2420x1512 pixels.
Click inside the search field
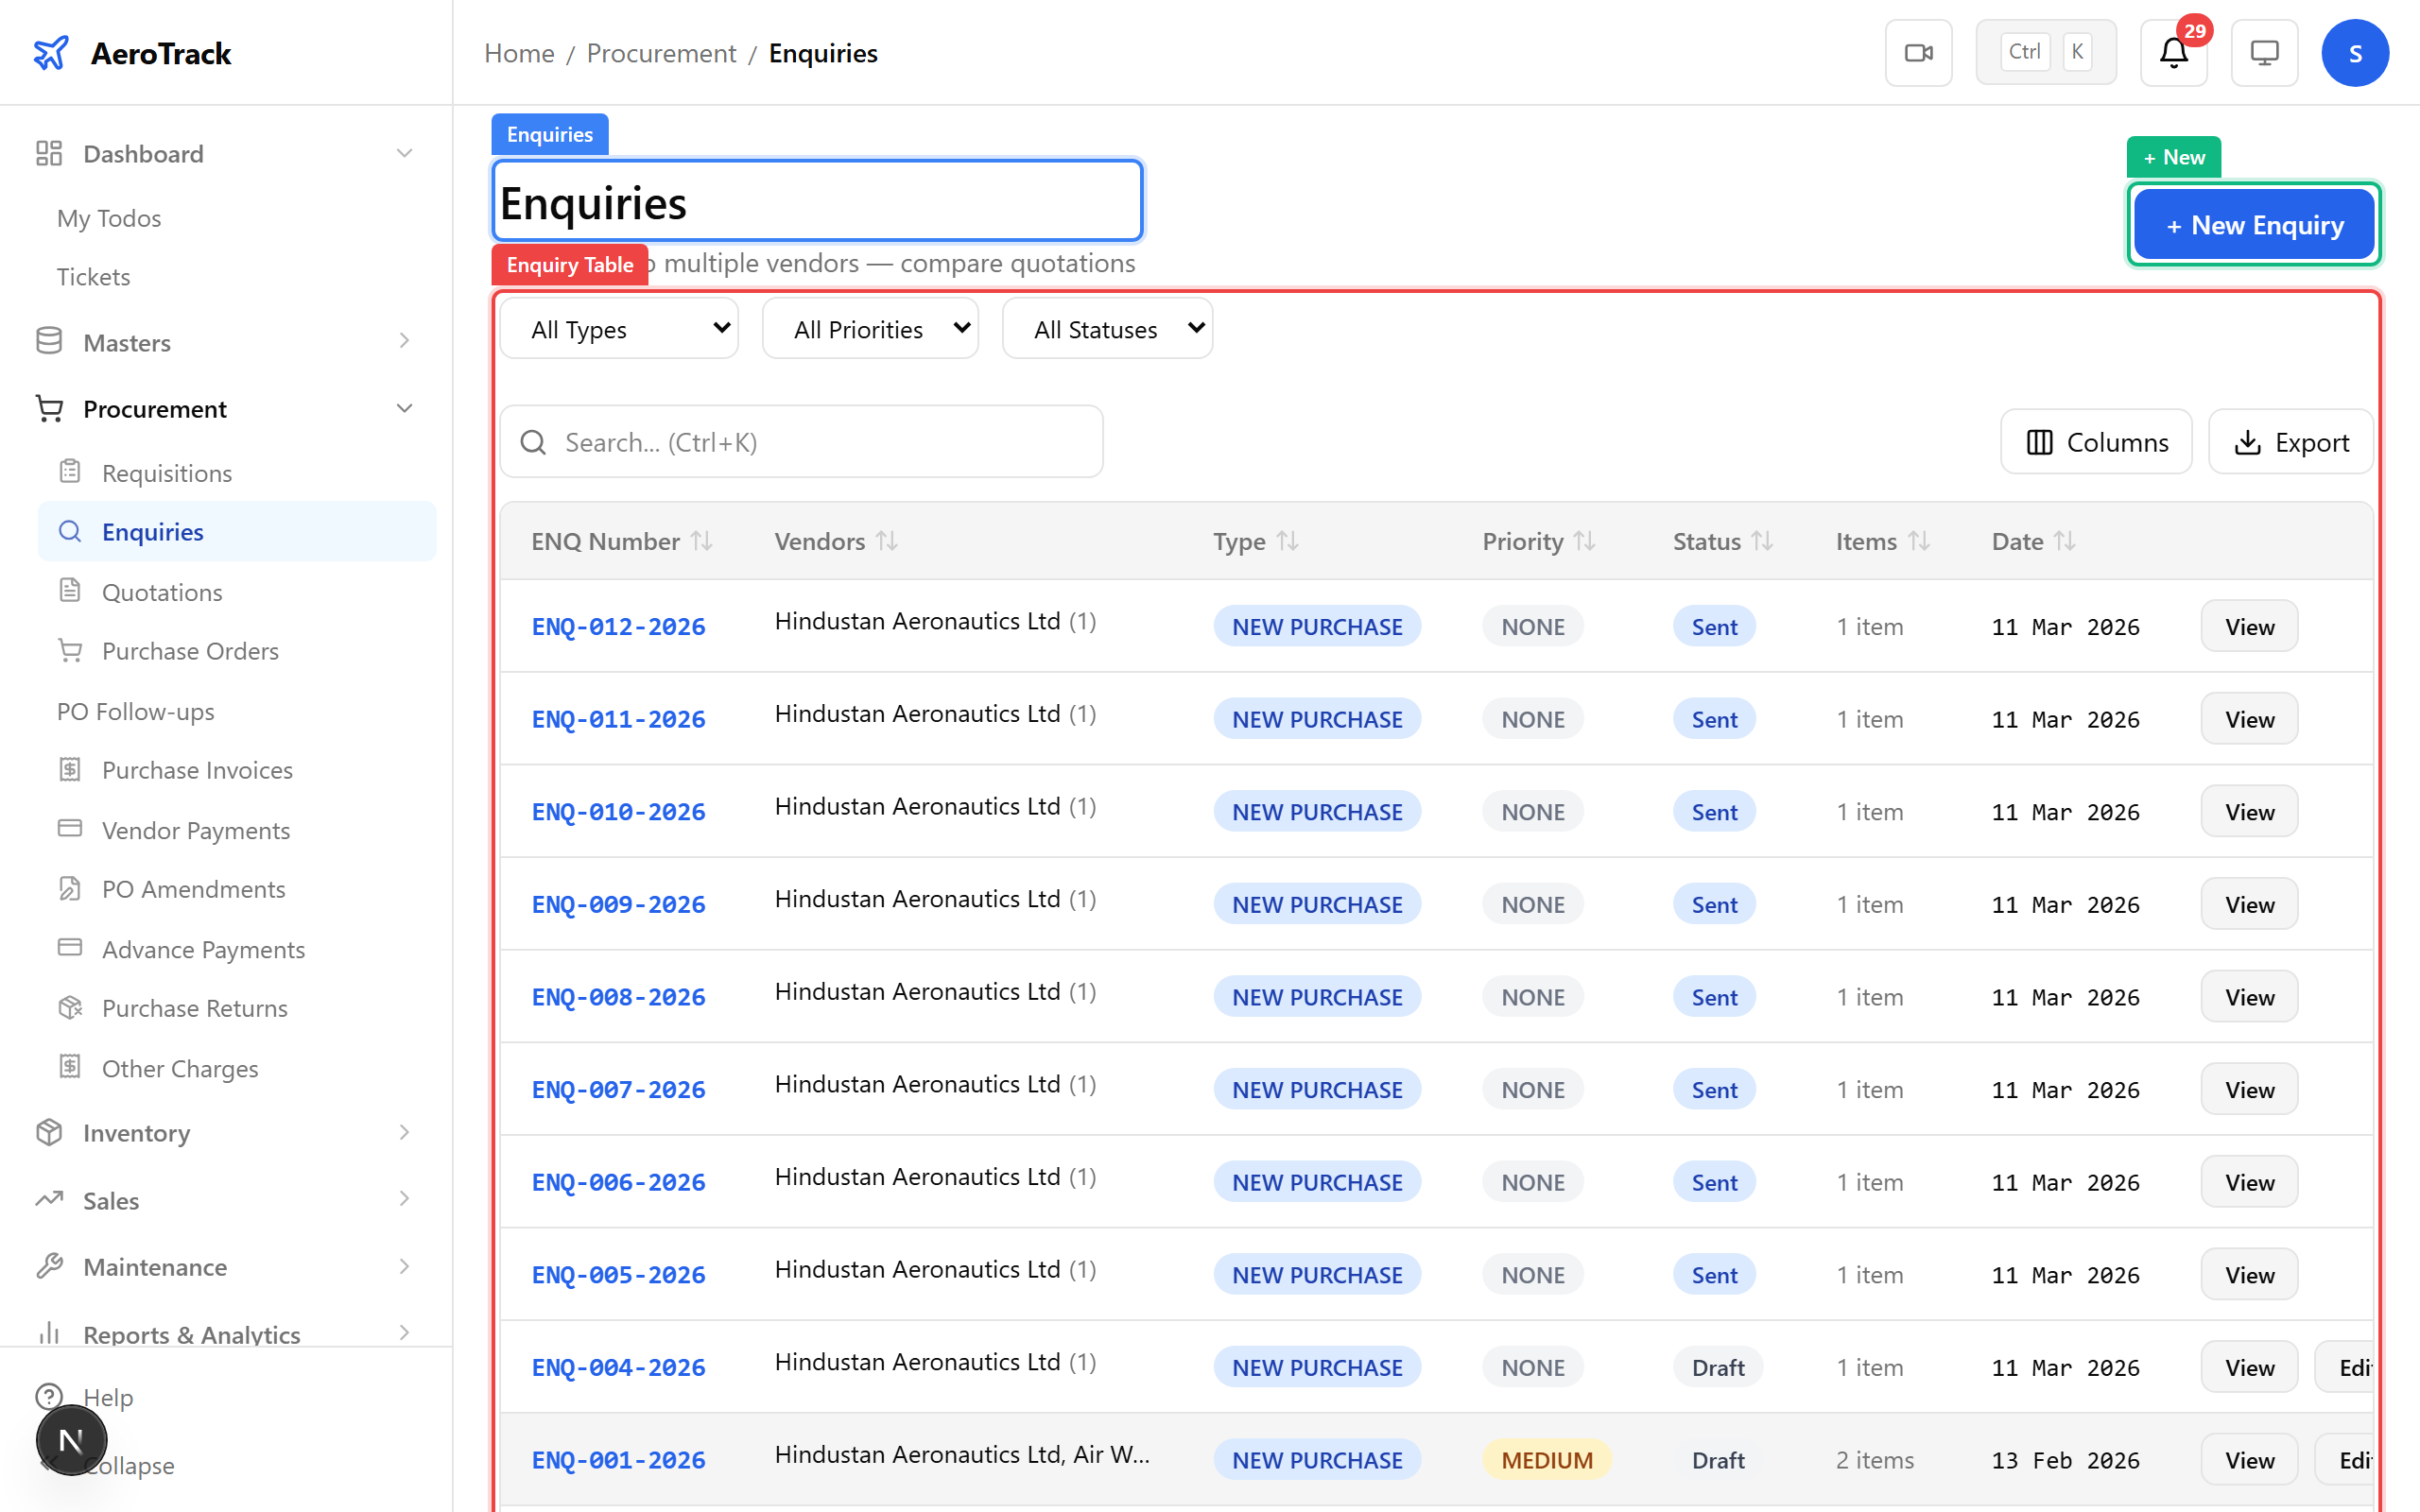pos(800,441)
